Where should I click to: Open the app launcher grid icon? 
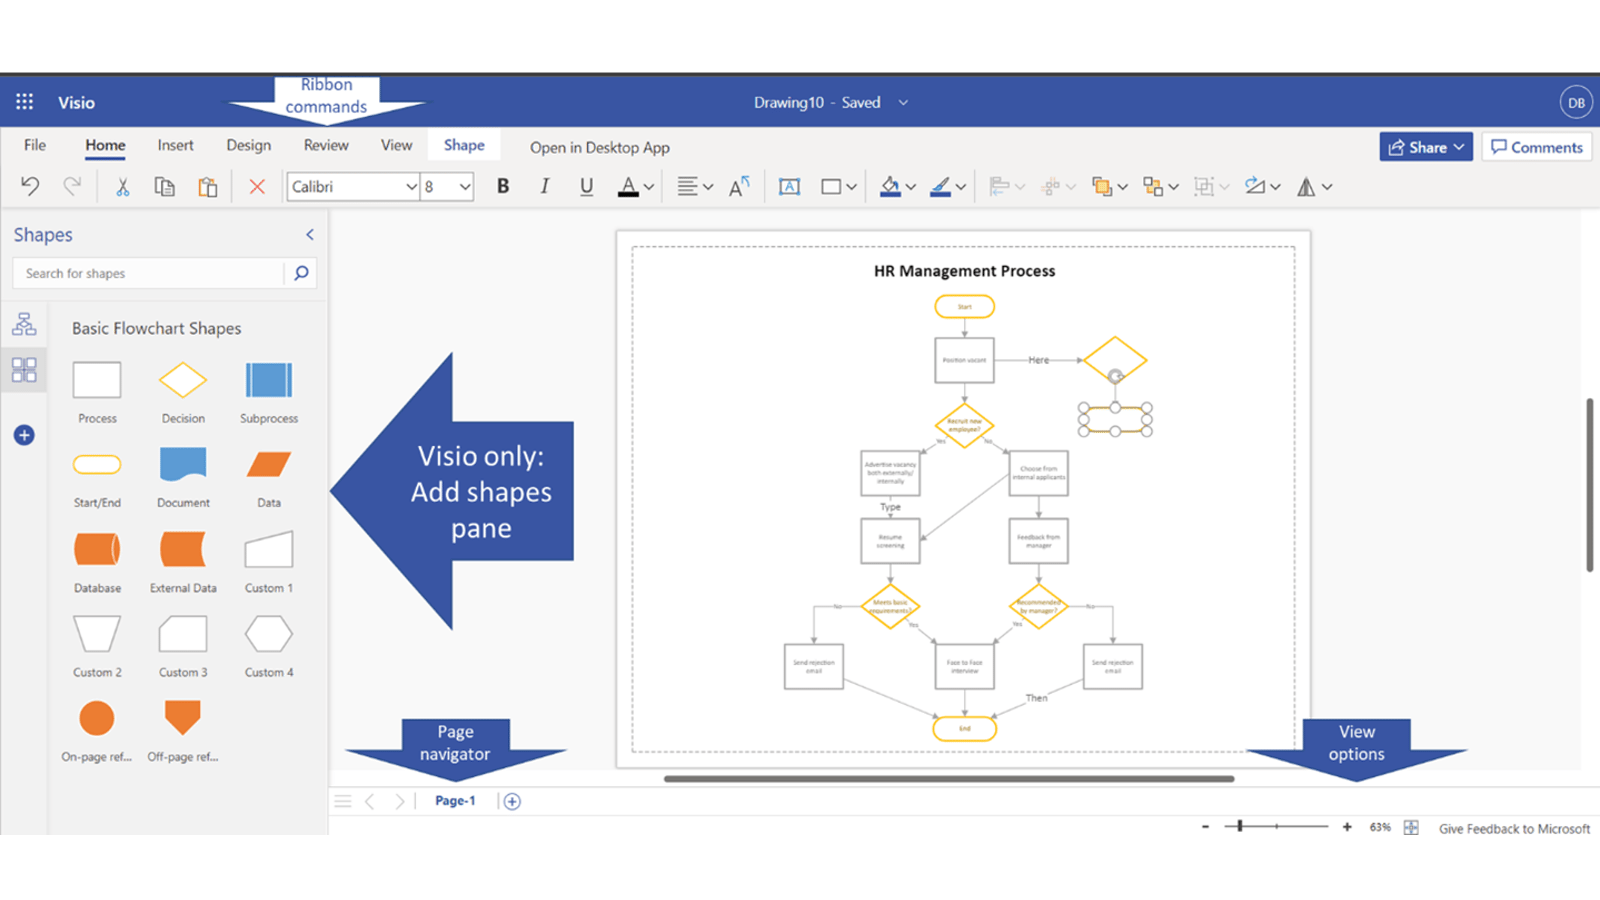coord(25,102)
